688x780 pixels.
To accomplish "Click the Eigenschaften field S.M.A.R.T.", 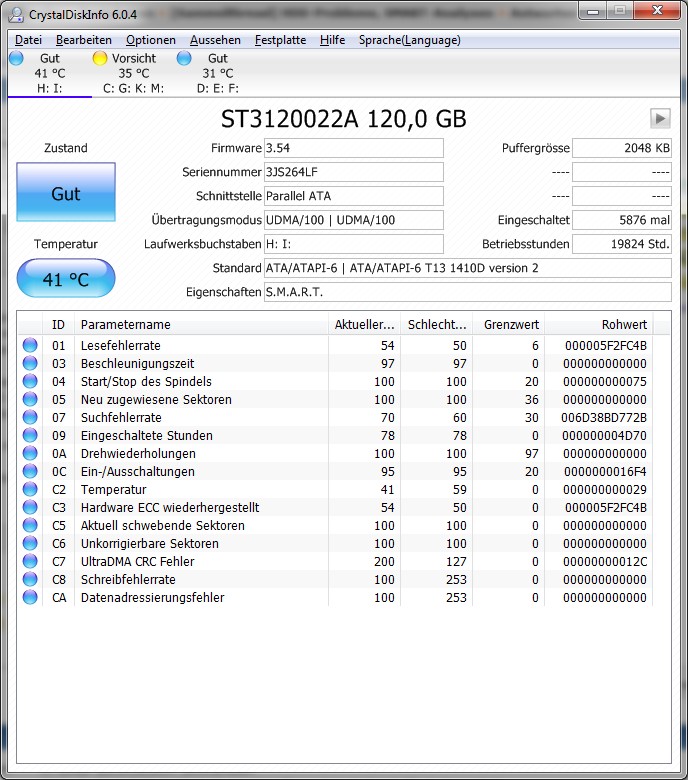I will (x=468, y=292).
